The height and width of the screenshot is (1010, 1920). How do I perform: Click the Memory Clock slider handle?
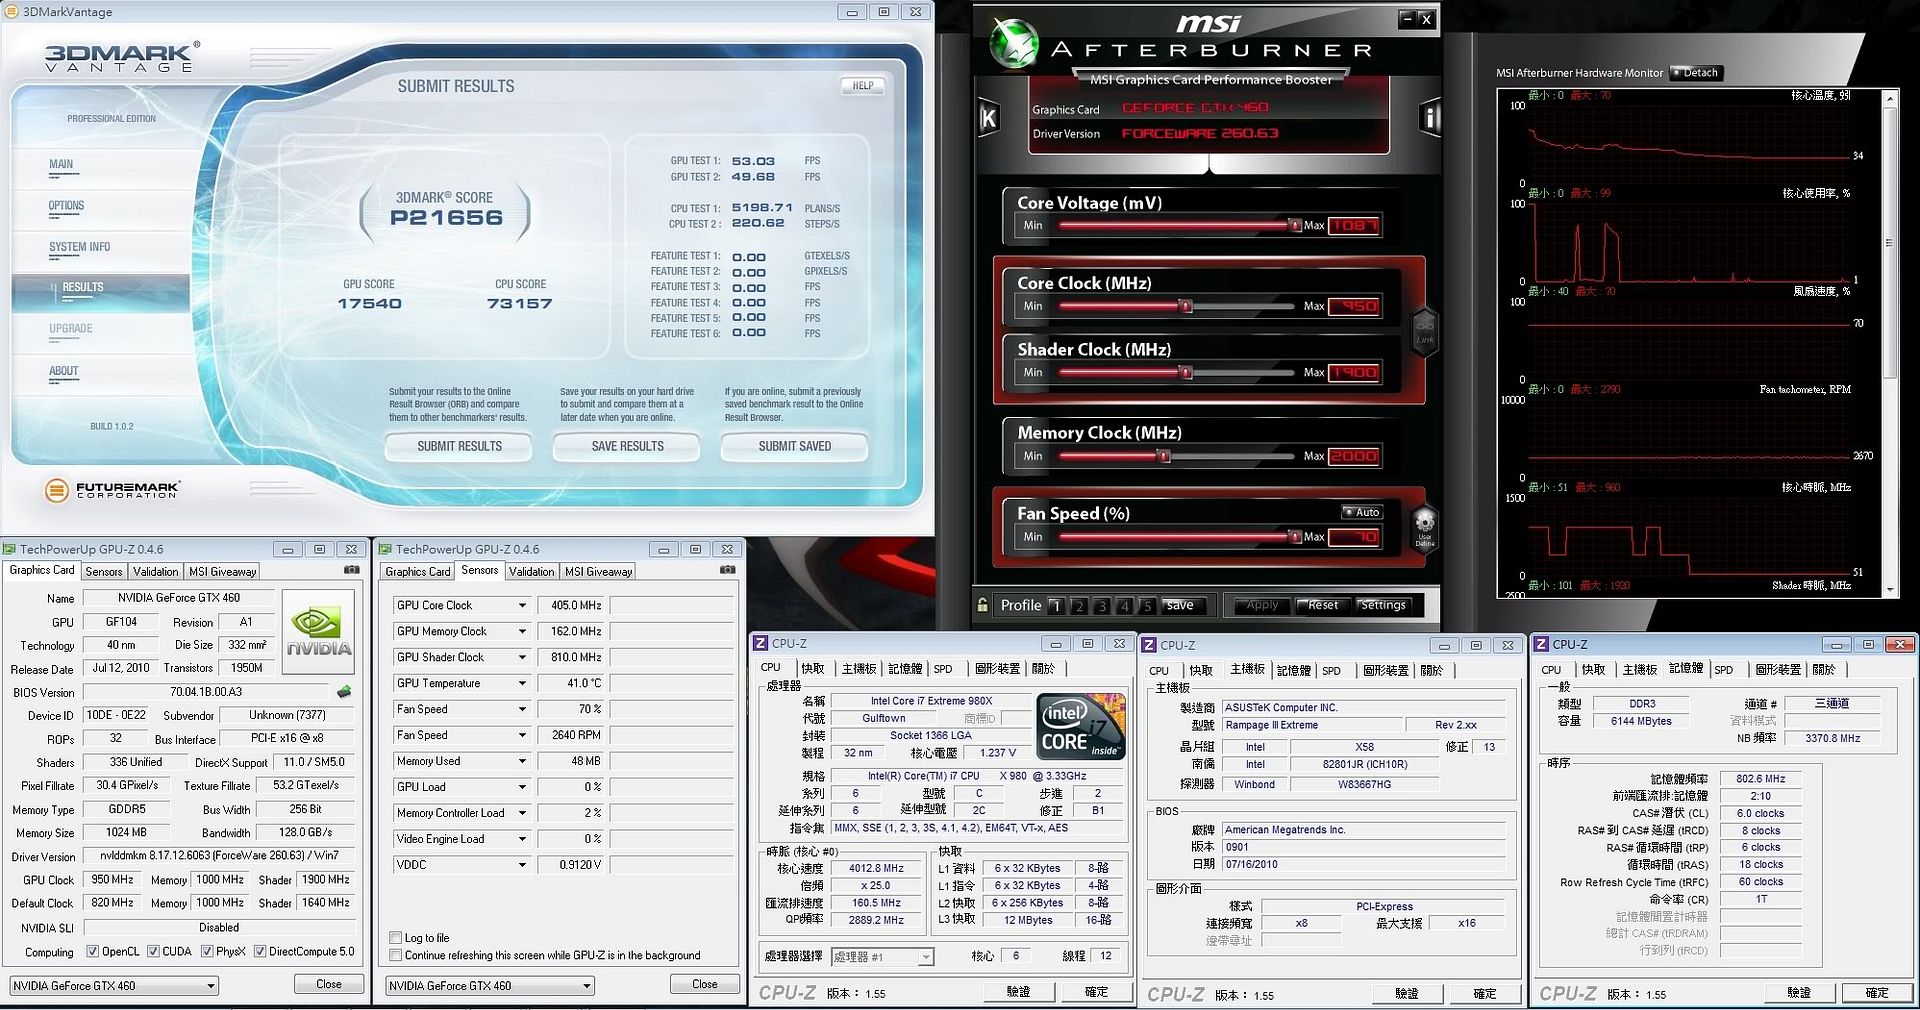pyautogui.click(x=1164, y=456)
